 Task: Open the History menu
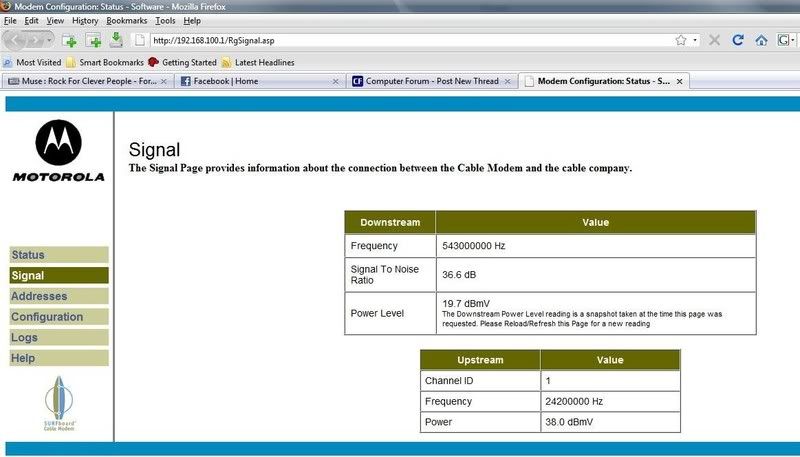point(85,20)
